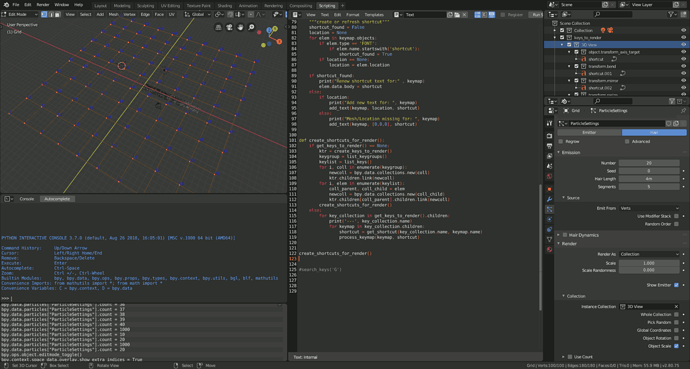This screenshot has width=690, height=369.
Task: Clear the Instance Collection X button
Action: click(676, 307)
